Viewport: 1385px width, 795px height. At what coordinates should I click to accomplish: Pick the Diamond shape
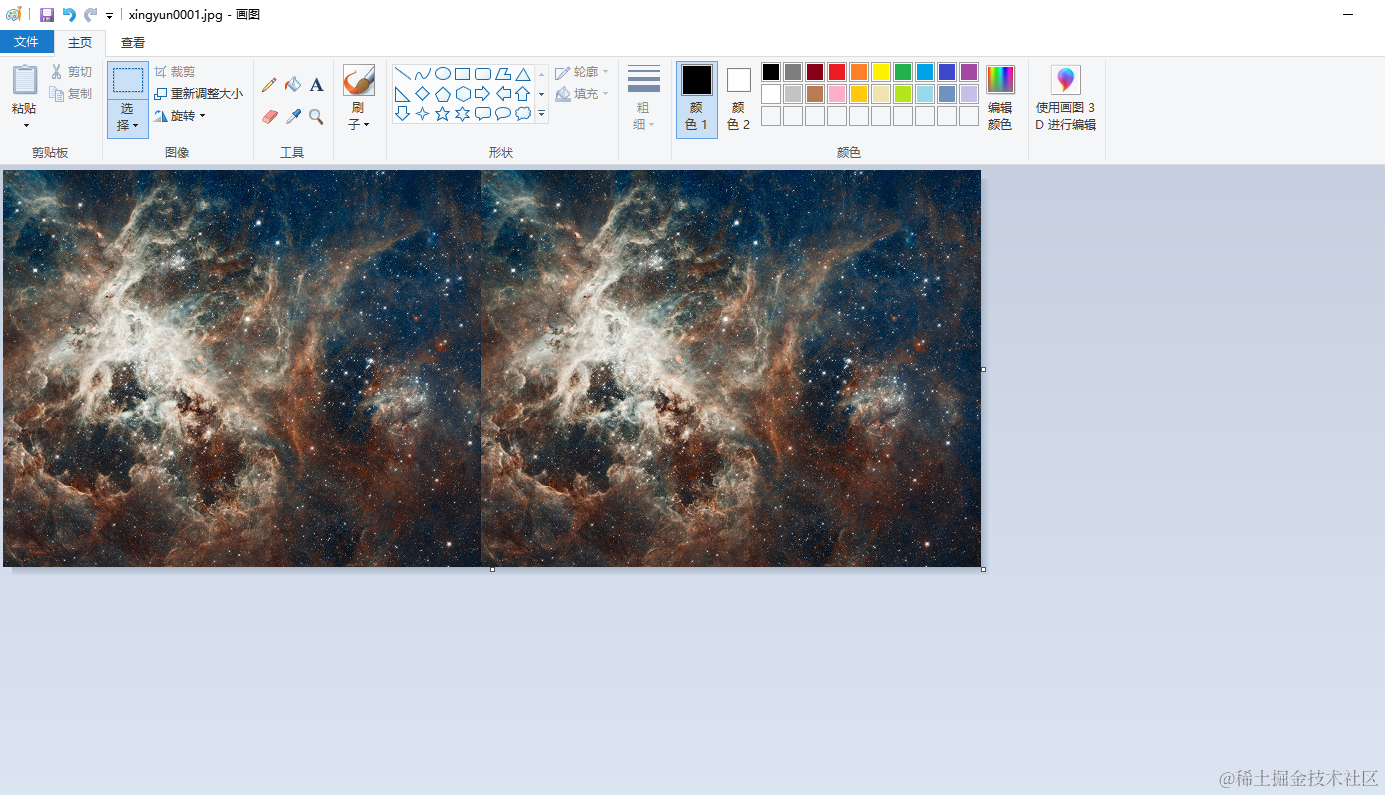point(422,94)
